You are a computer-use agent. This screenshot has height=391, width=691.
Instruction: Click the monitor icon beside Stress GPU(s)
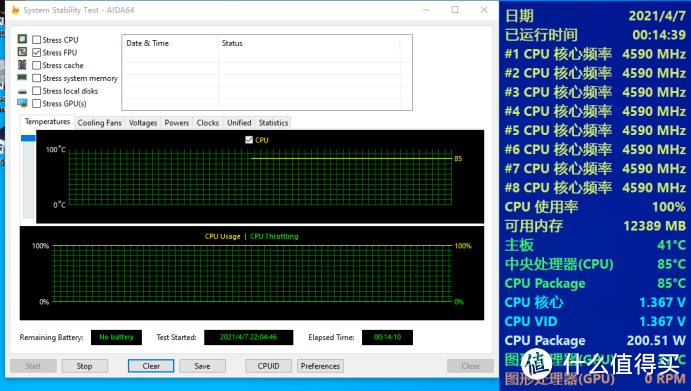click(x=22, y=103)
